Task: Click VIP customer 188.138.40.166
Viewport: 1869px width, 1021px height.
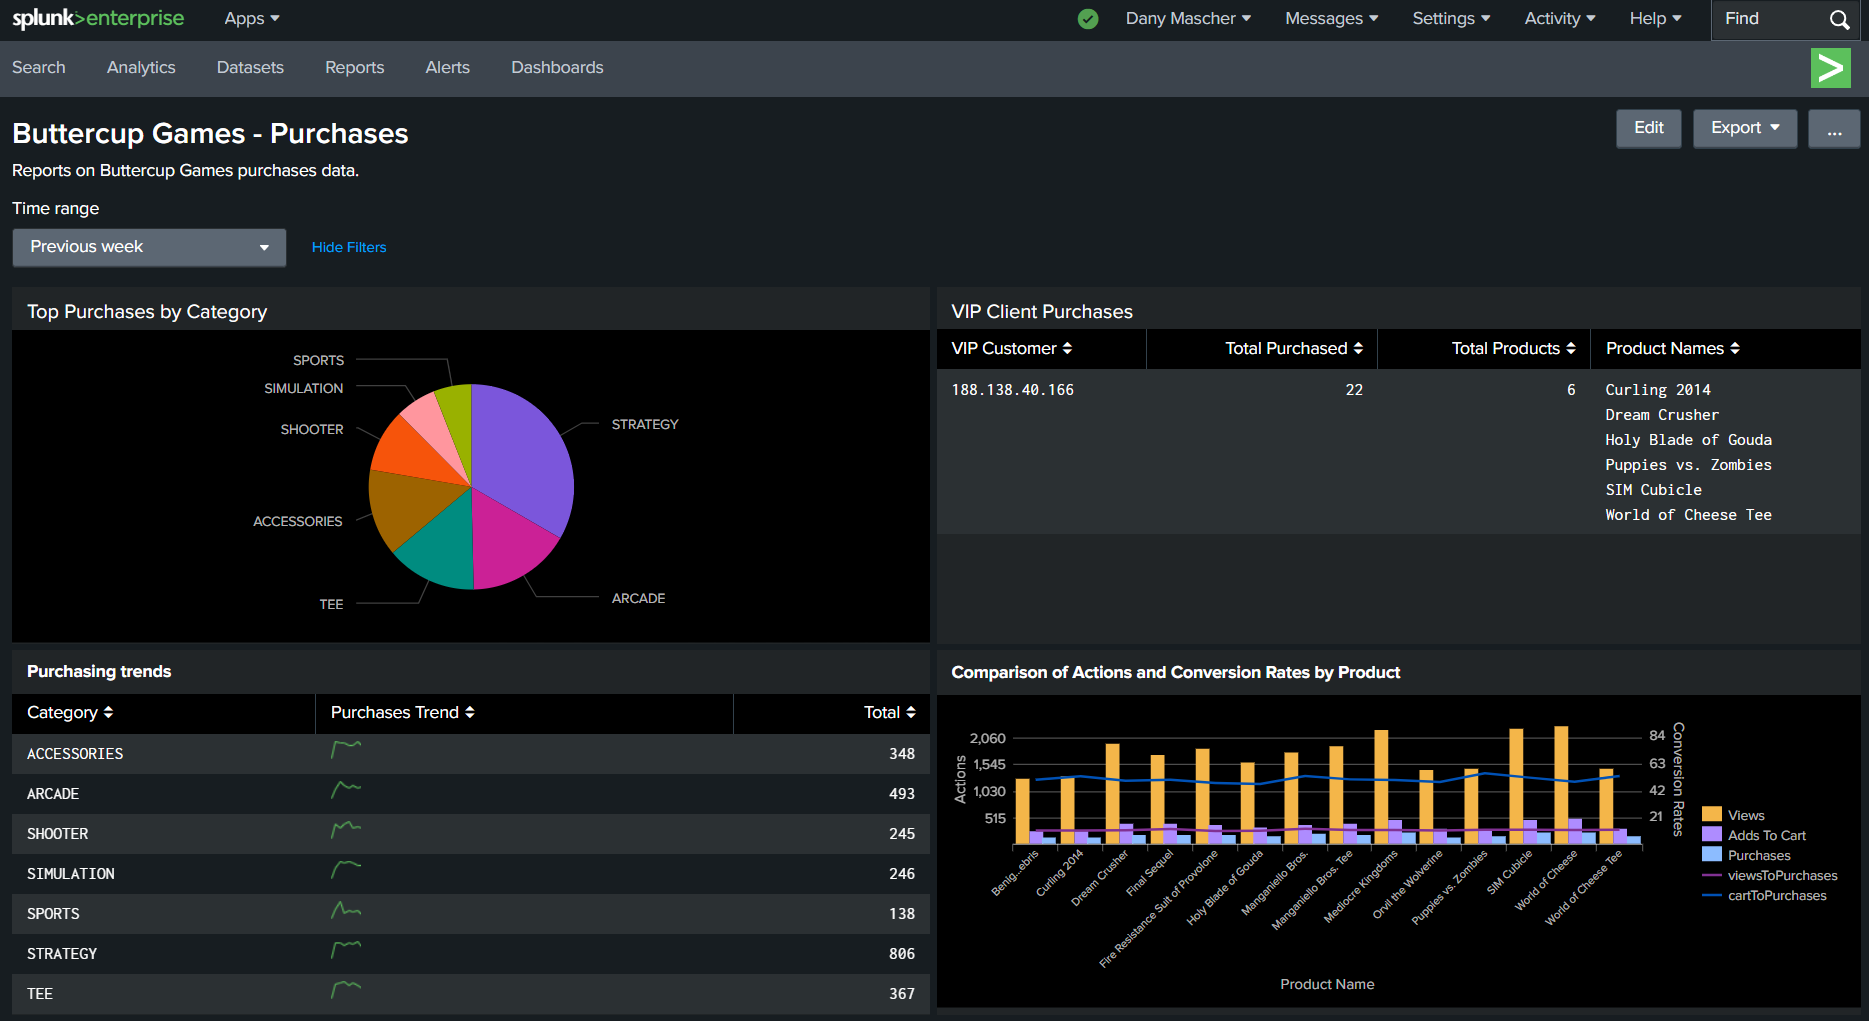Action: 1012,390
